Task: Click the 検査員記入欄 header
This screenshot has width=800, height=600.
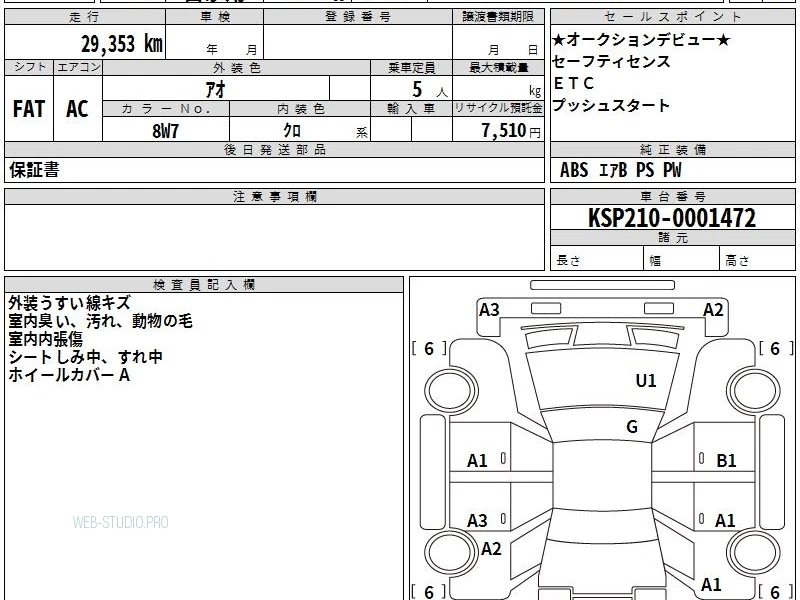Action: [204, 285]
